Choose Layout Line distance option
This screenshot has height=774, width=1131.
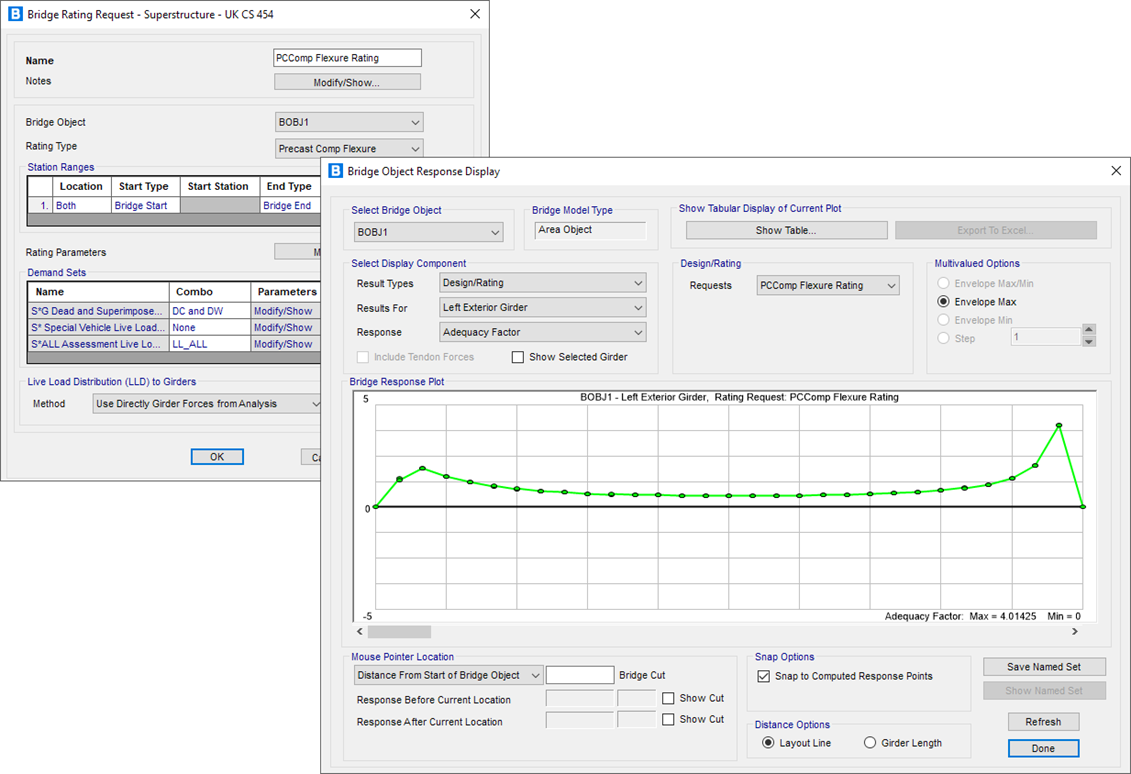(768, 743)
